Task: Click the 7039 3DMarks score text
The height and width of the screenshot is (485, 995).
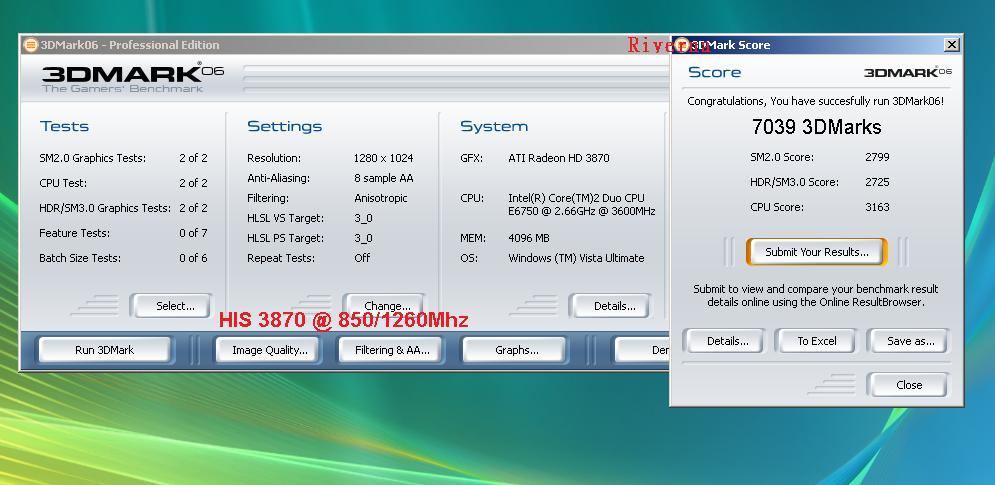Action: [x=817, y=127]
